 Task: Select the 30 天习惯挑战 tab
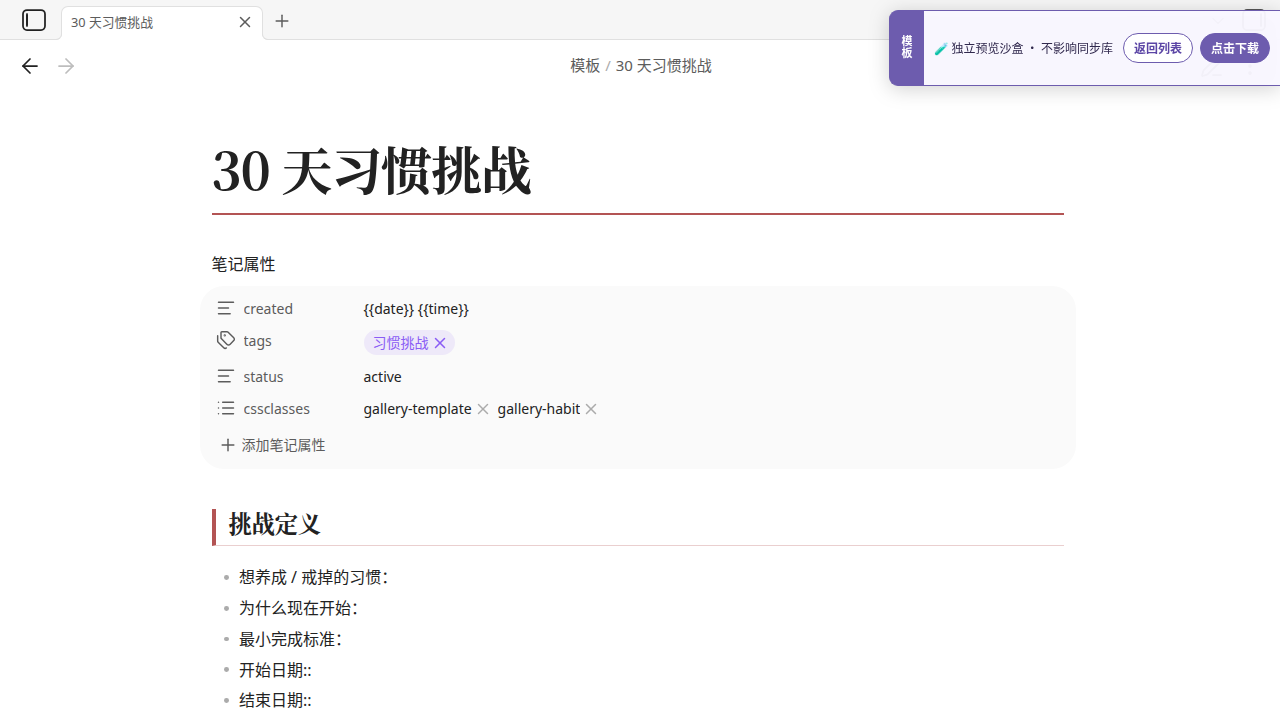(161, 22)
